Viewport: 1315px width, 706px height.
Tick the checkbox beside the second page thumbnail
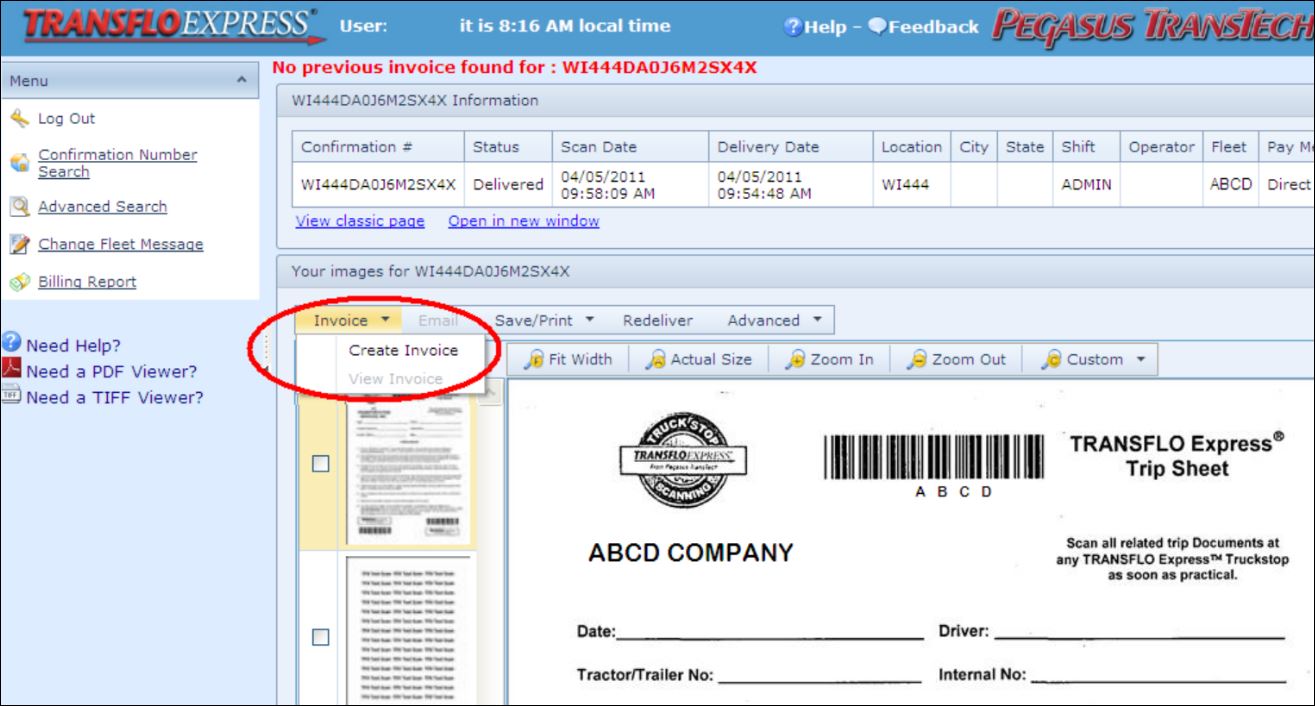pos(320,636)
